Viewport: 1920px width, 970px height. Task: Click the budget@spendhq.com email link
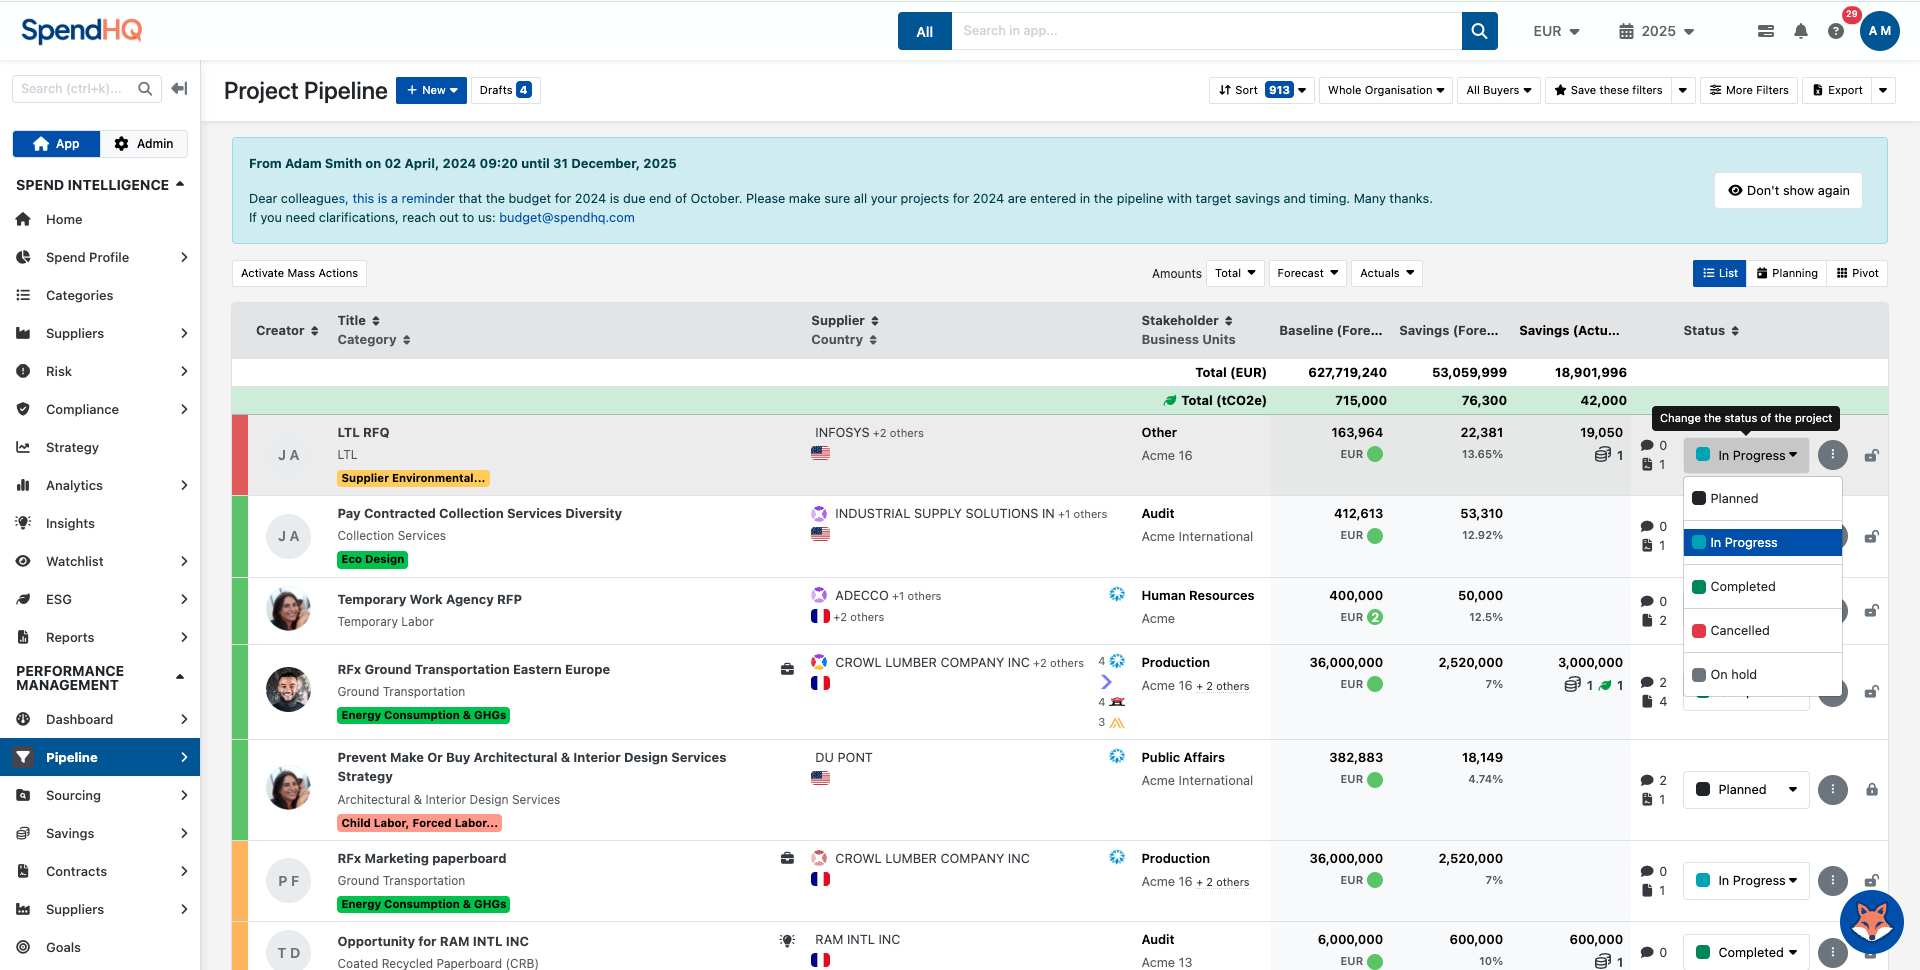pyautogui.click(x=566, y=218)
